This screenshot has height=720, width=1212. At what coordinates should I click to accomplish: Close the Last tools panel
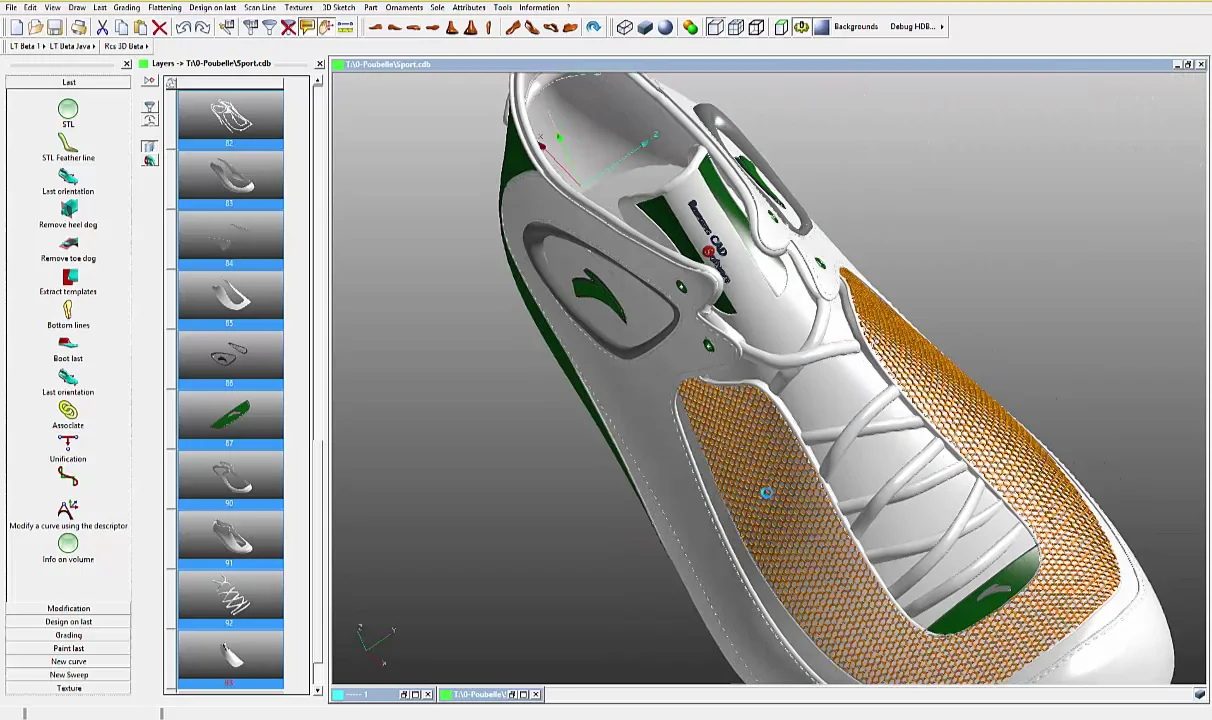click(126, 64)
